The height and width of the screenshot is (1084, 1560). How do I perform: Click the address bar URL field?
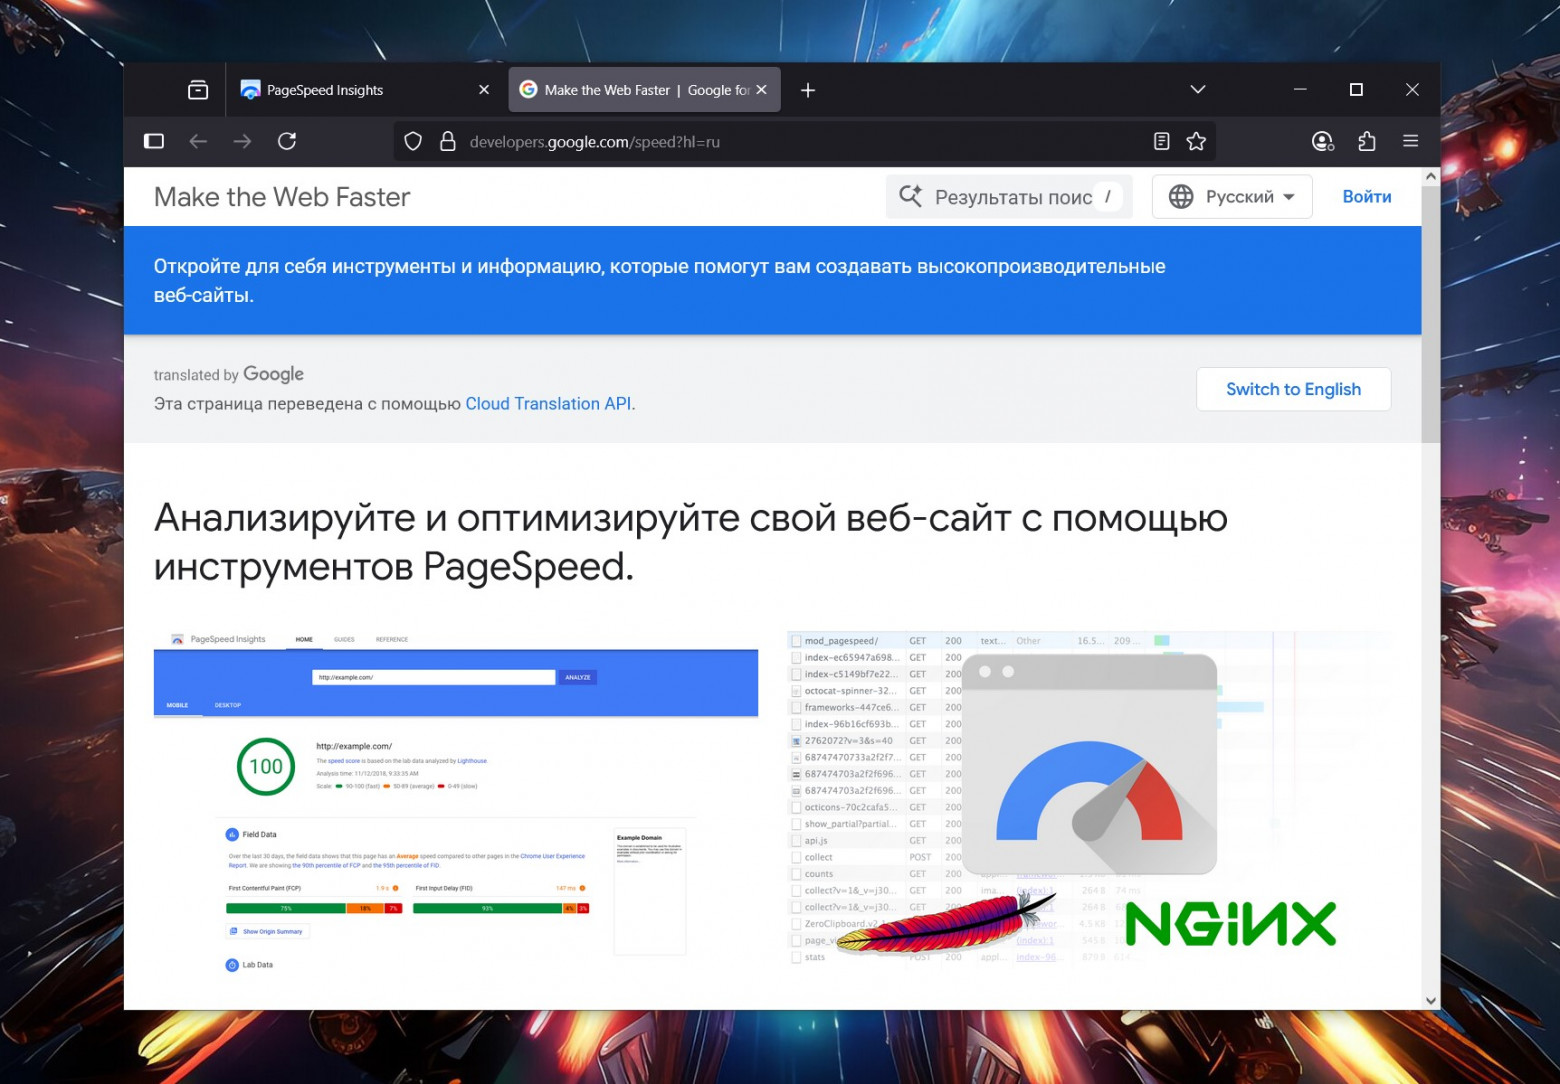click(700, 141)
